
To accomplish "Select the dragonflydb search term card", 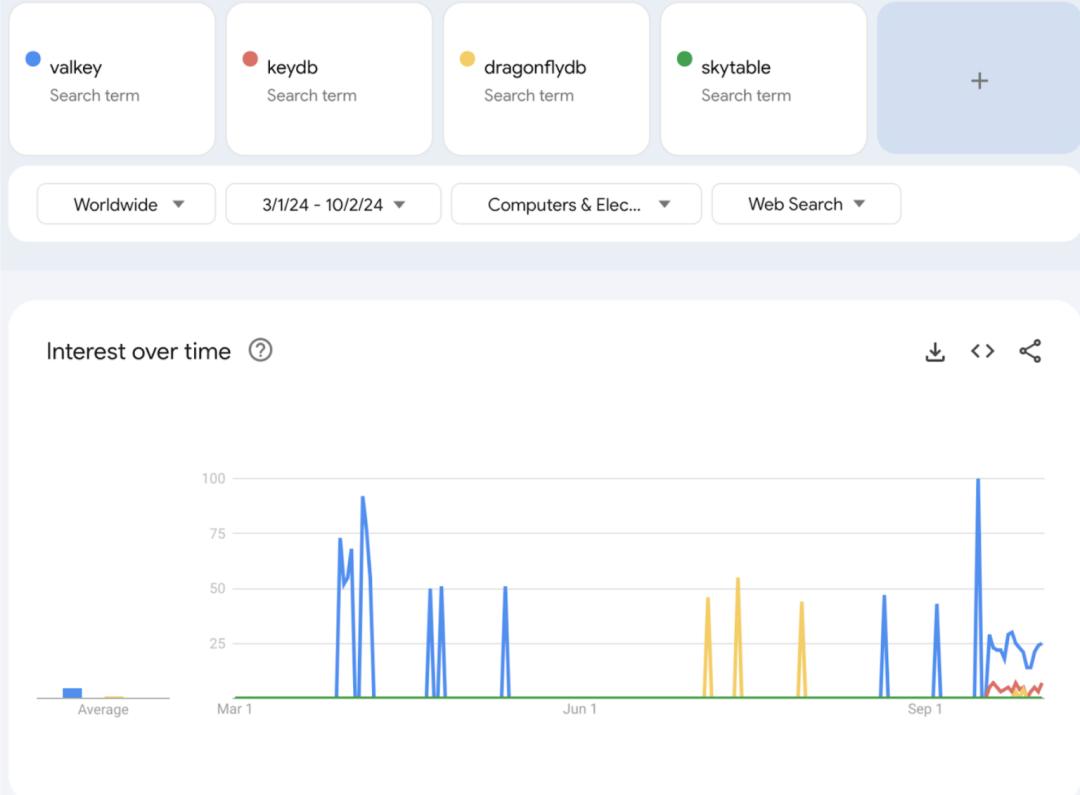I will point(546,79).
